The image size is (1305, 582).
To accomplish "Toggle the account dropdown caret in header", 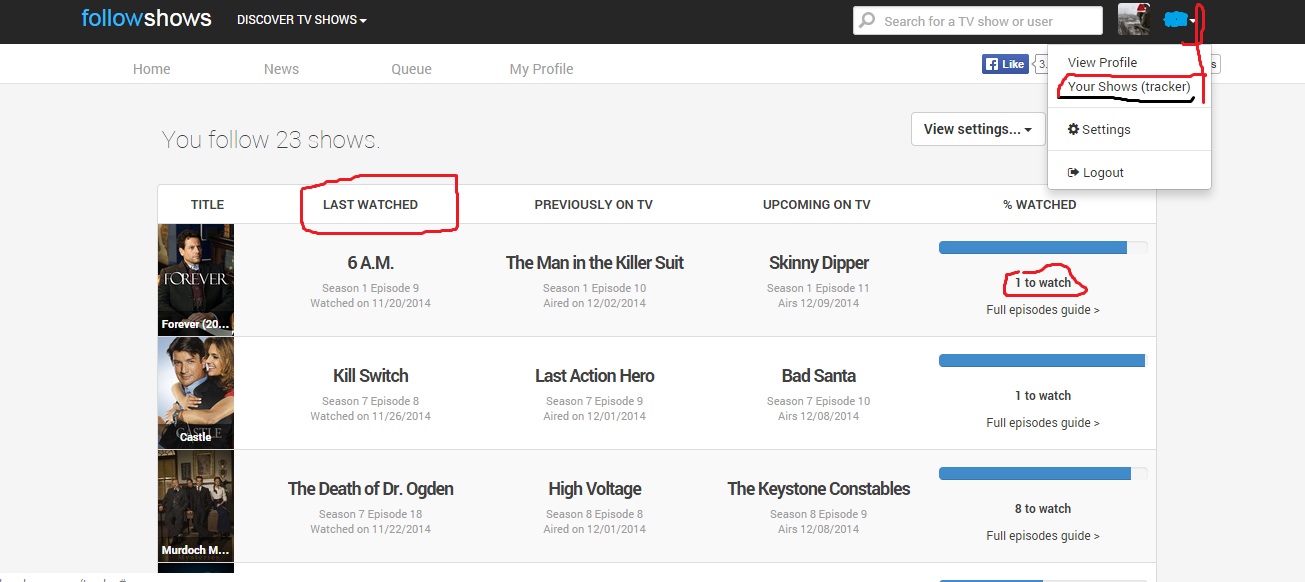I will pos(1192,21).
